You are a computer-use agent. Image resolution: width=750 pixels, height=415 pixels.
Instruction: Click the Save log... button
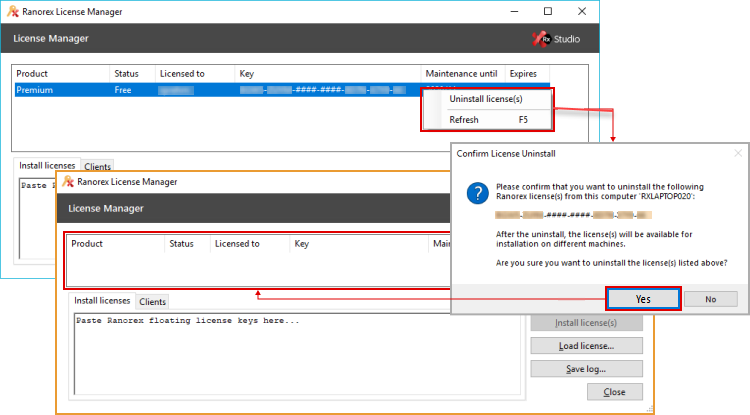pyautogui.click(x=586, y=369)
